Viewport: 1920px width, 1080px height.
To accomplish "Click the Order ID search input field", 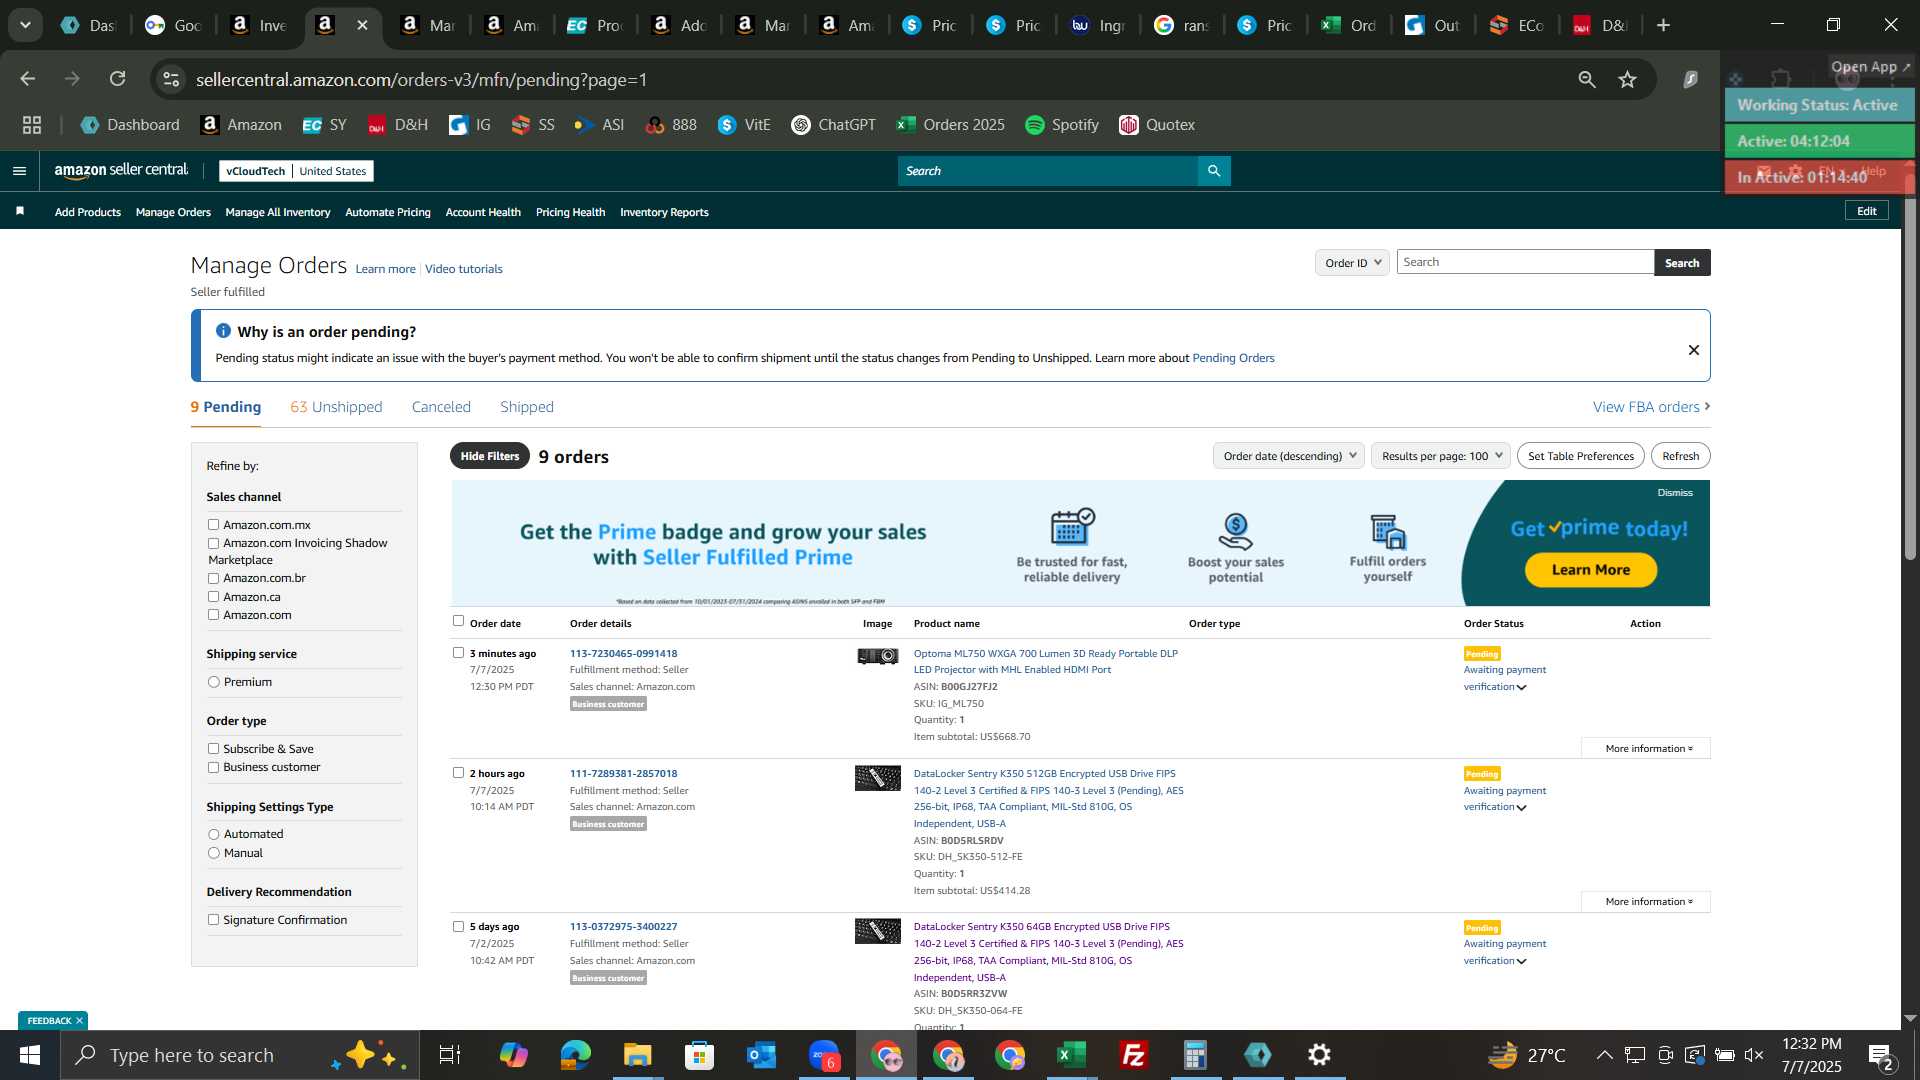I will pos(1526,262).
